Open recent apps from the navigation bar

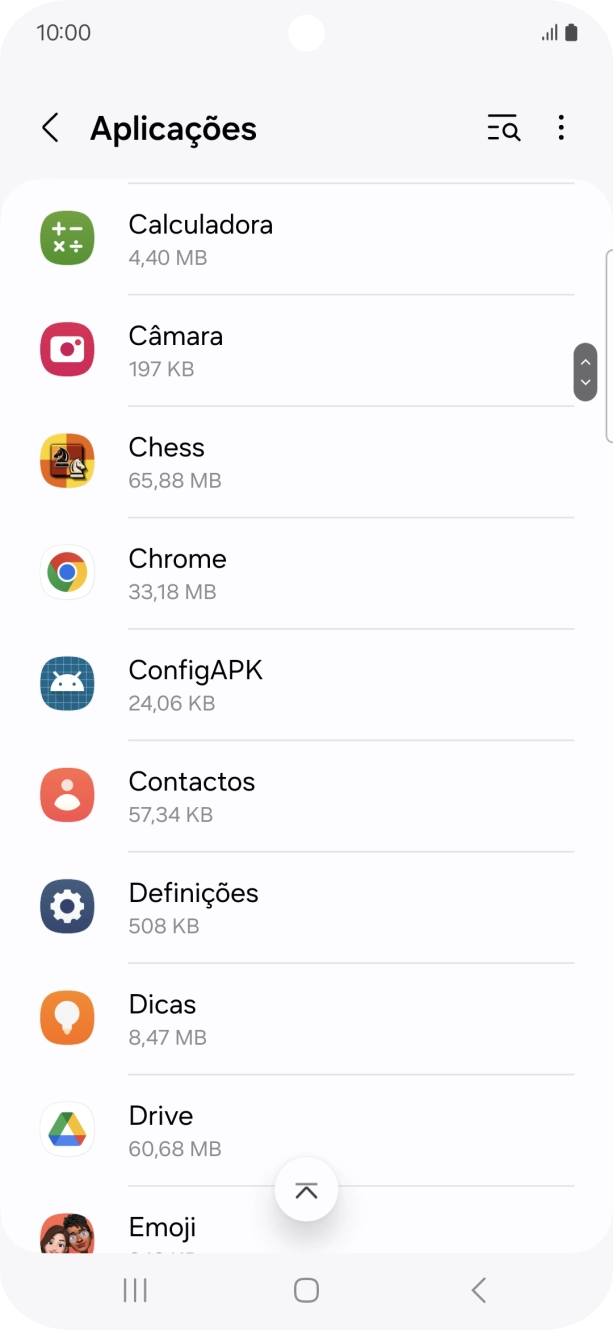pos(133,1290)
